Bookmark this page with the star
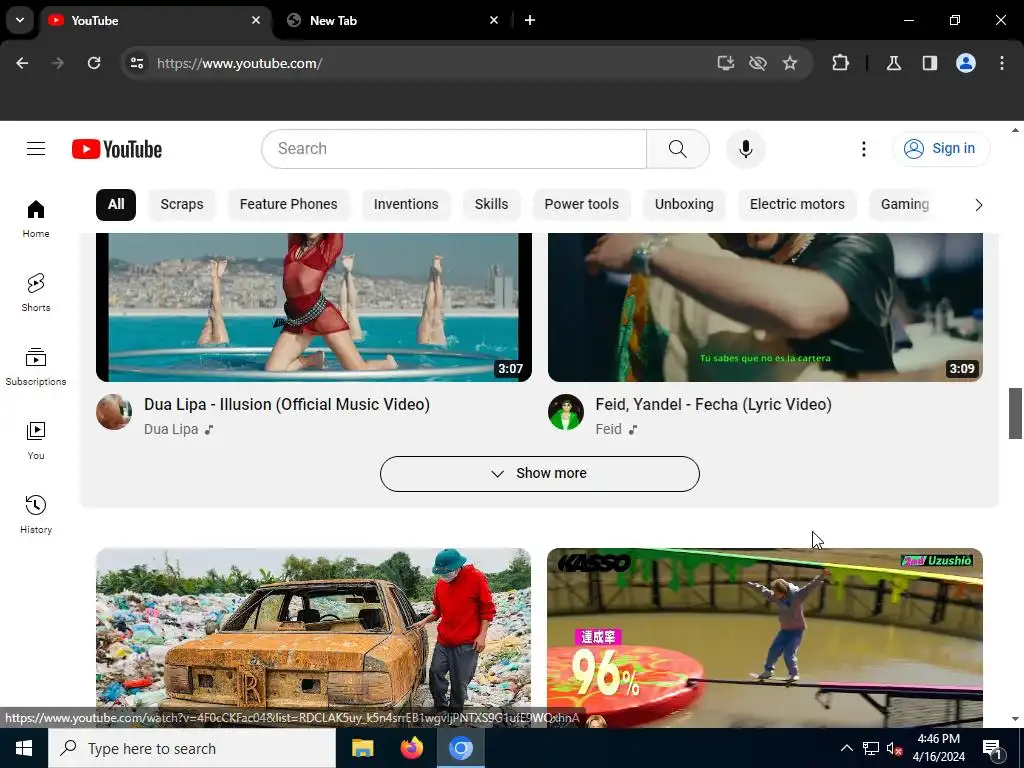This screenshot has height=768, width=1024. point(790,63)
